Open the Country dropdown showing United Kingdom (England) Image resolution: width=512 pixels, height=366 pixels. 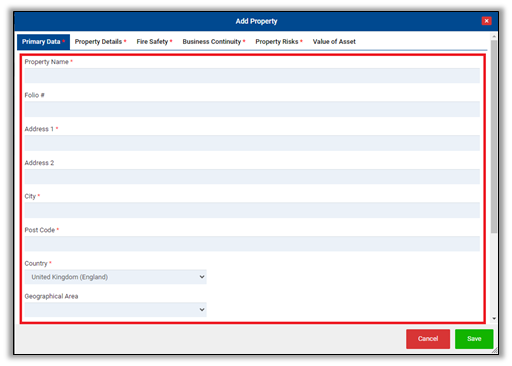point(115,277)
